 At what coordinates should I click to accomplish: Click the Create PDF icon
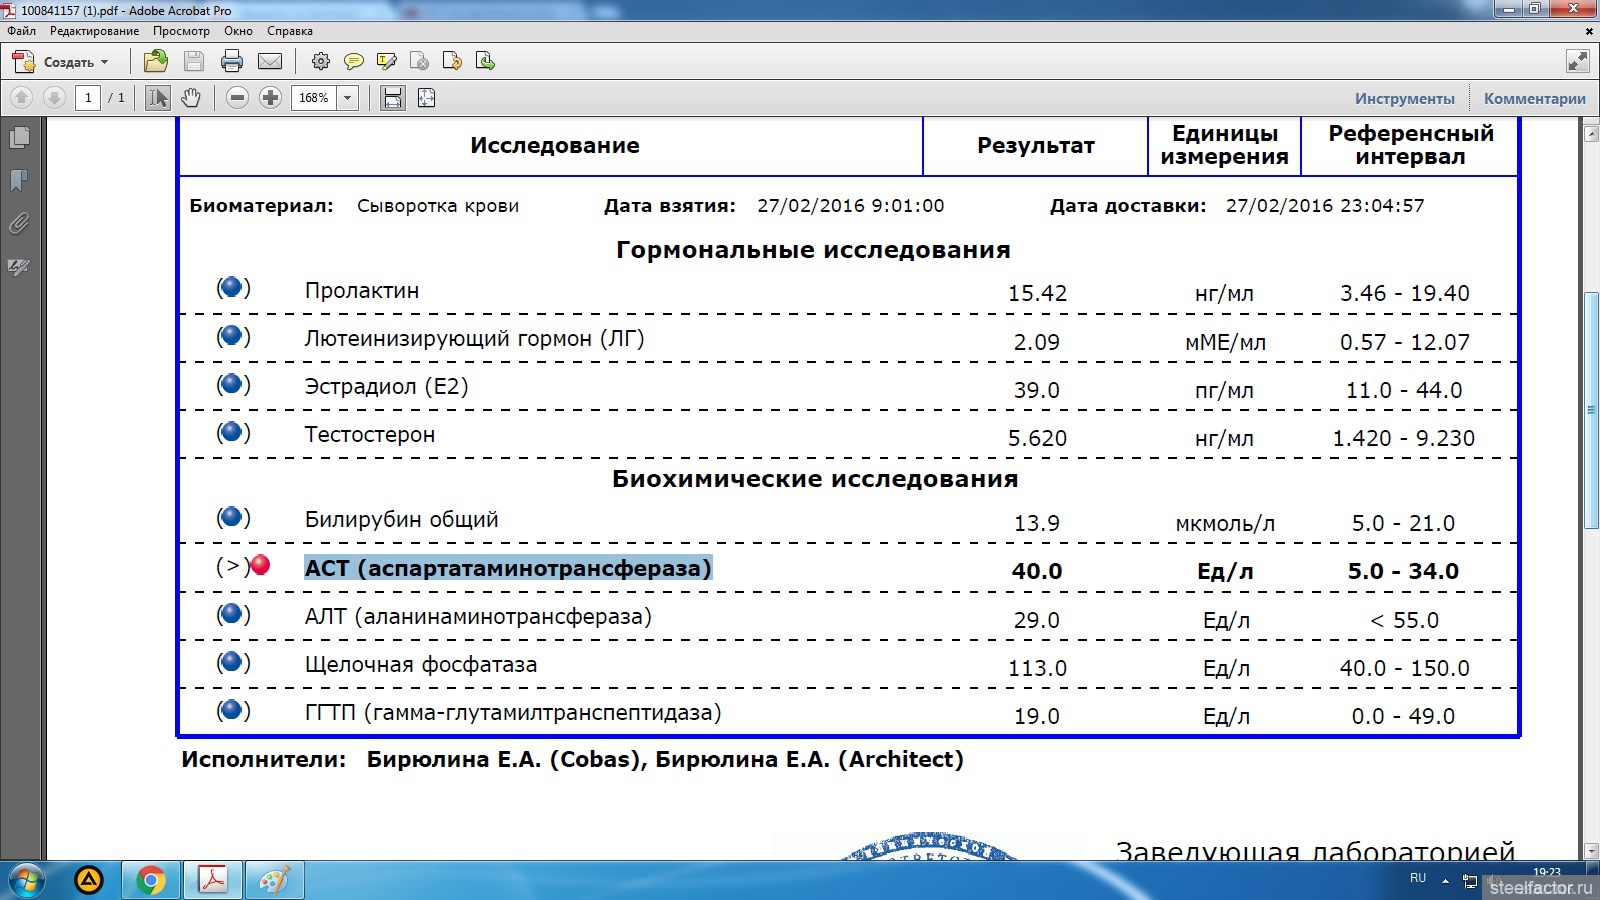(23, 62)
